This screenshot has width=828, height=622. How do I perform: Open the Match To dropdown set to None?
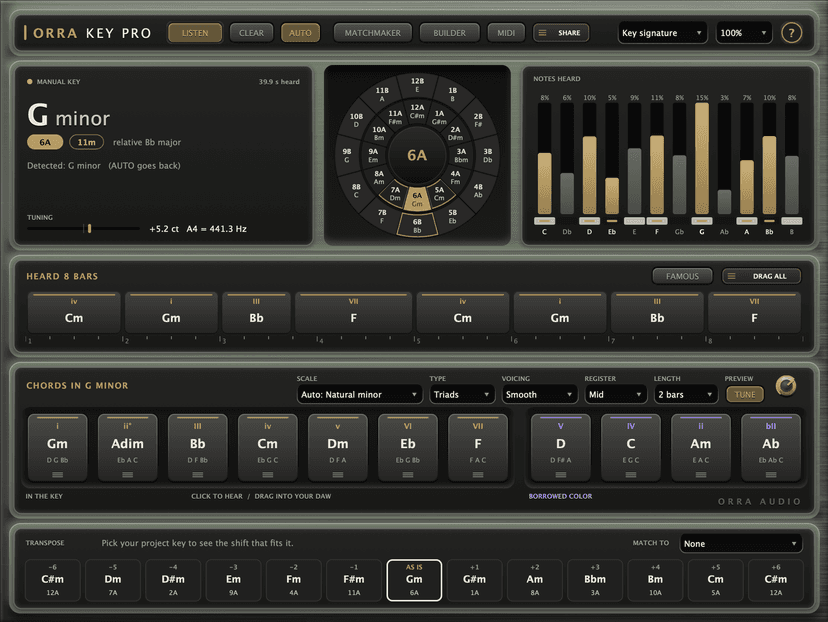pyautogui.click(x=740, y=543)
